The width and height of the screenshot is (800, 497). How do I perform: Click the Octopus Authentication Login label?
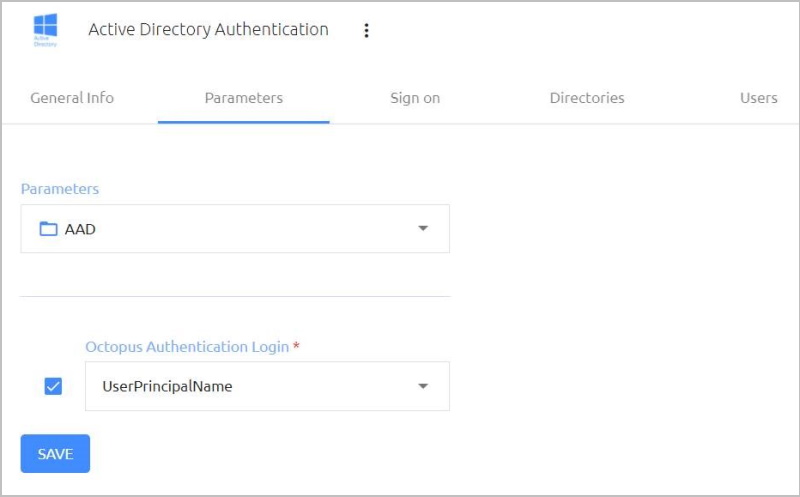(187, 347)
